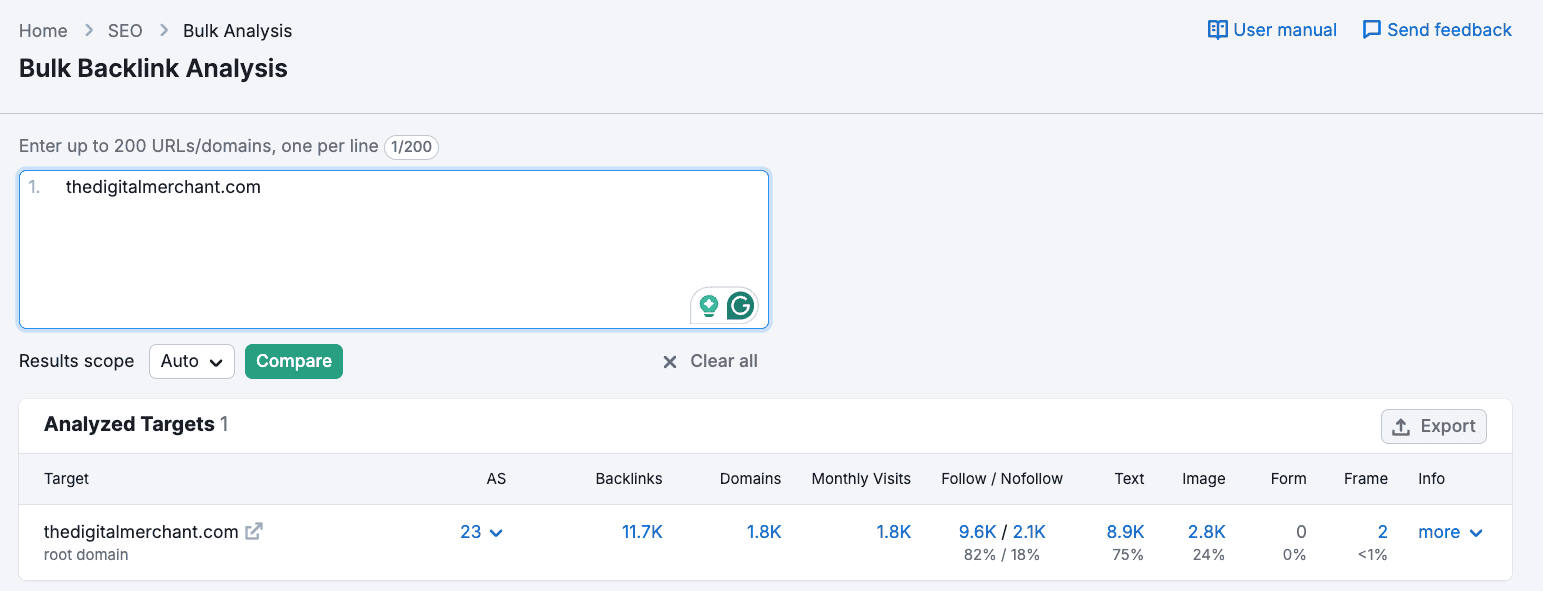
Task: Expand the more info dropdown
Action: coord(1450,532)
